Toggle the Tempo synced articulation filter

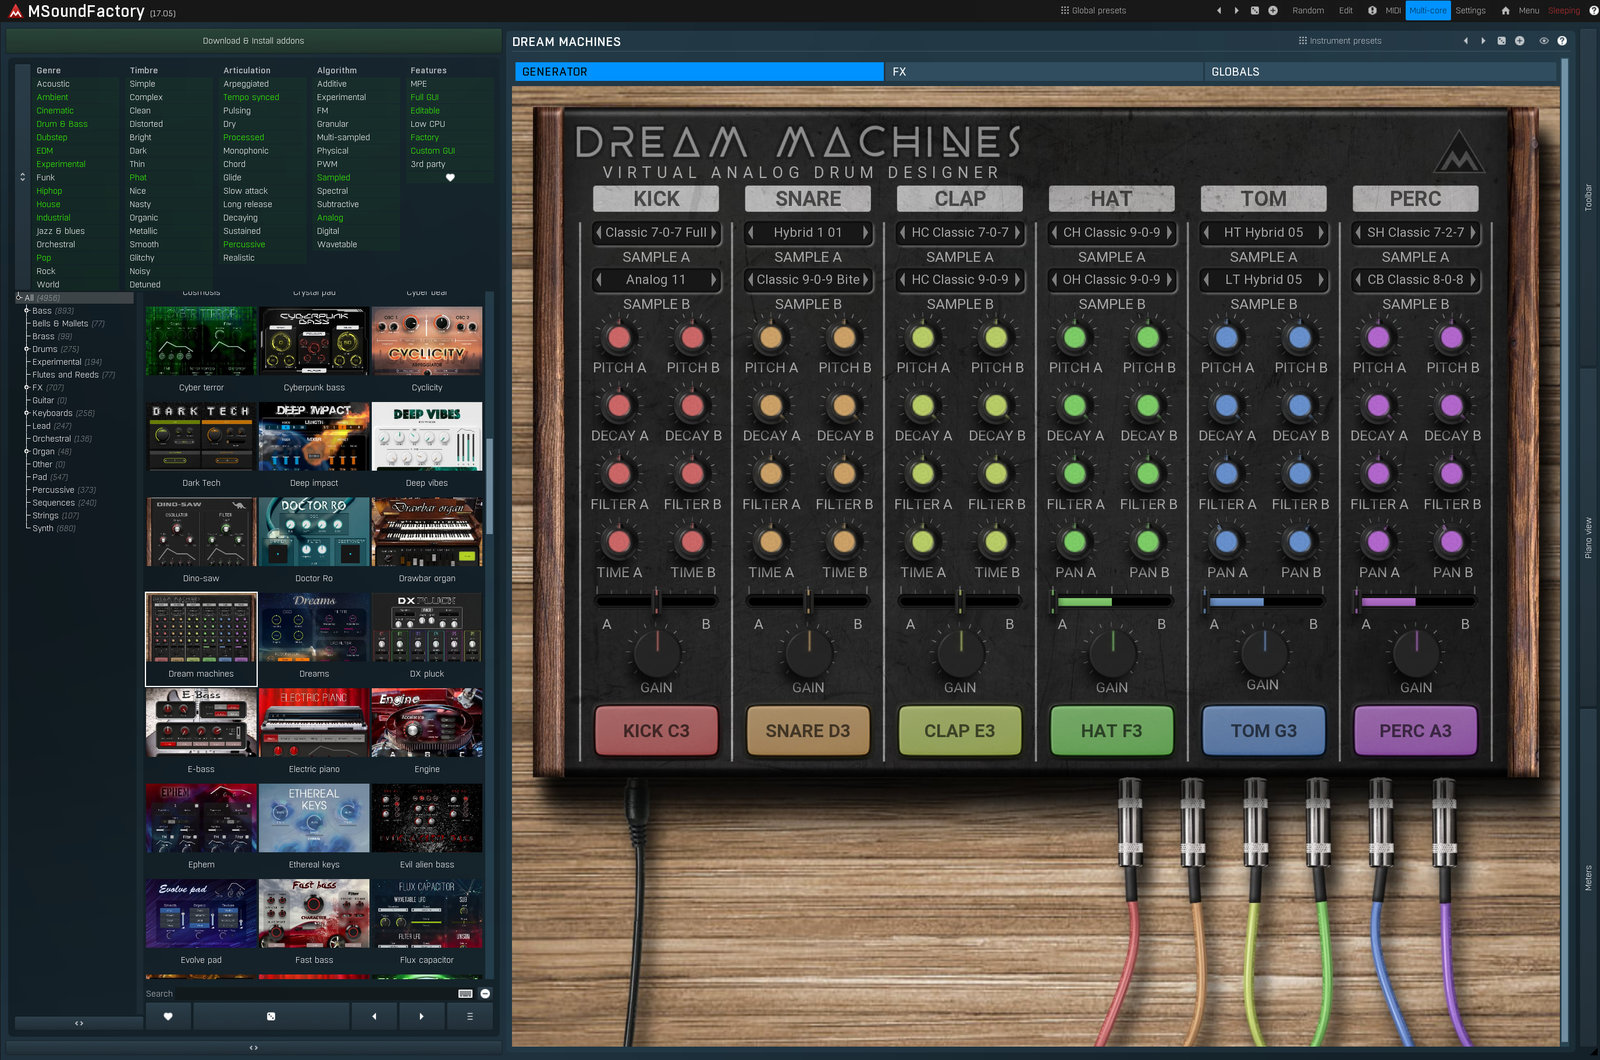click(251, 97)
